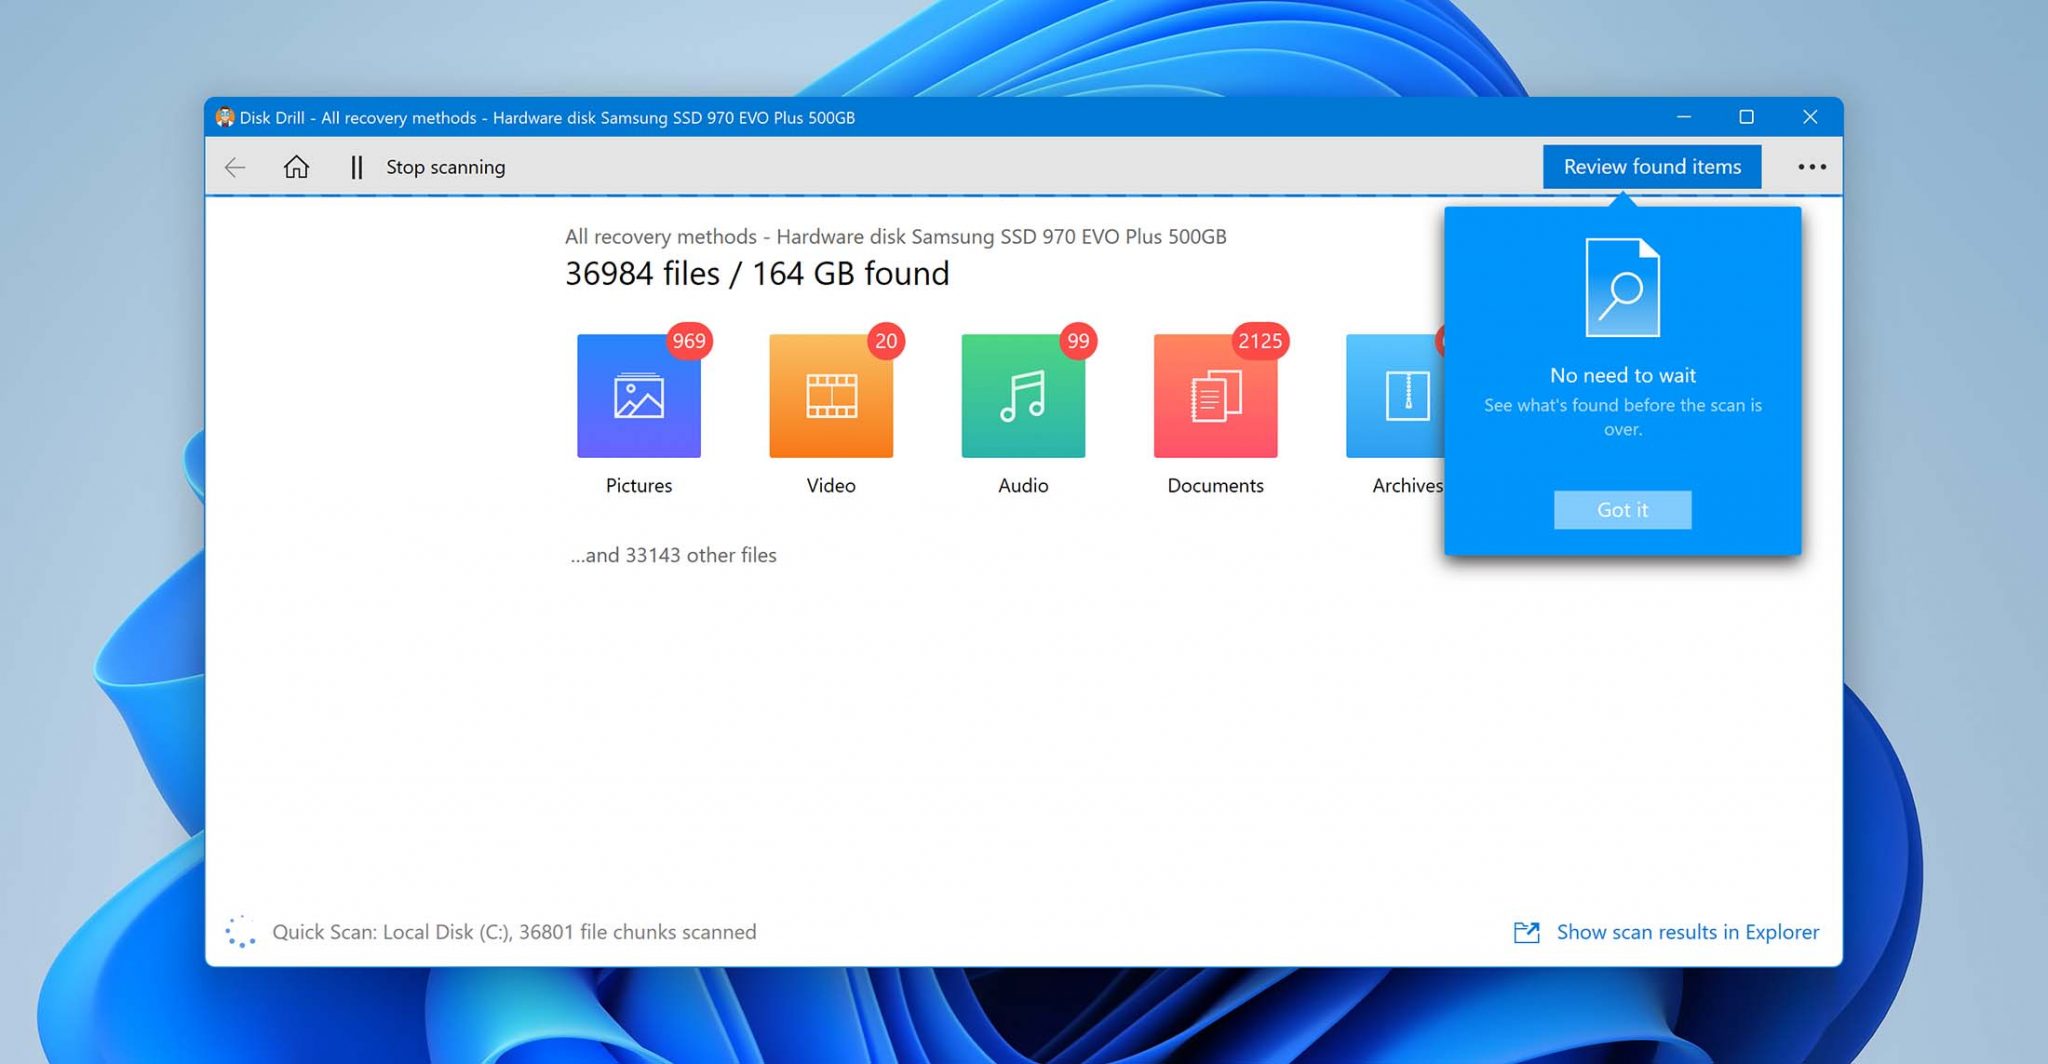Click the 2125 badge on Documents
2048x1064 pixels.
click(1259, 341)
